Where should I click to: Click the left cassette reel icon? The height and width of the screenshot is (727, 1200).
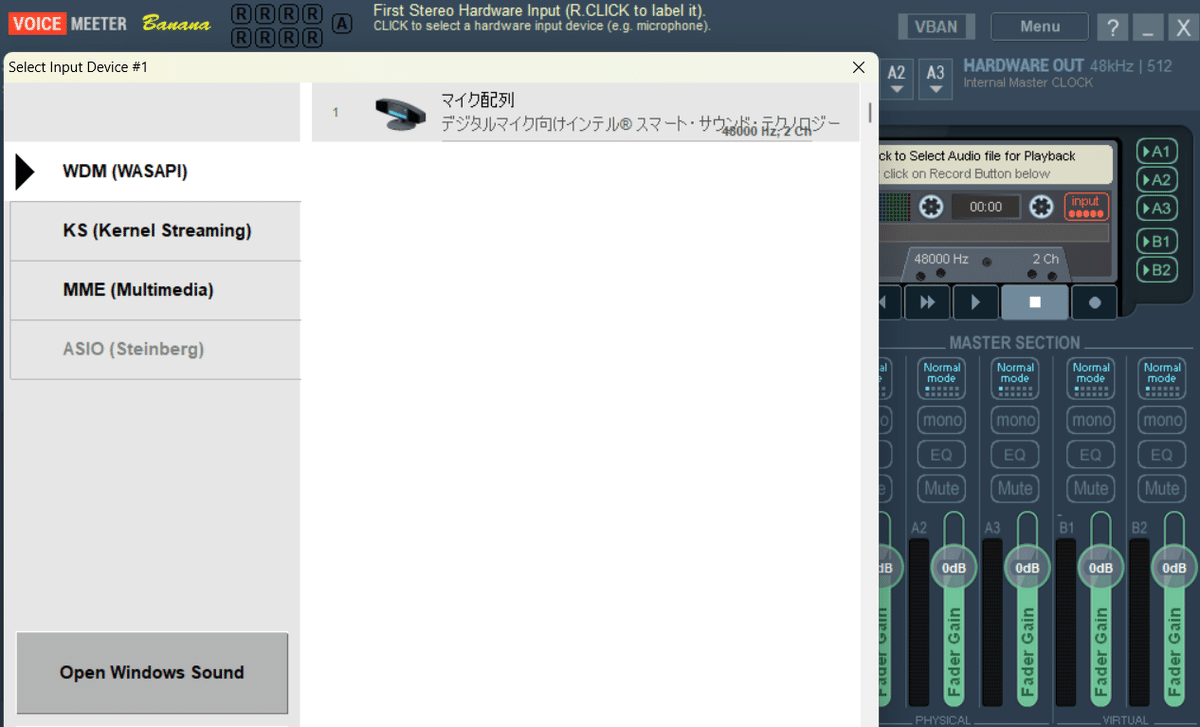pos(932,207)
